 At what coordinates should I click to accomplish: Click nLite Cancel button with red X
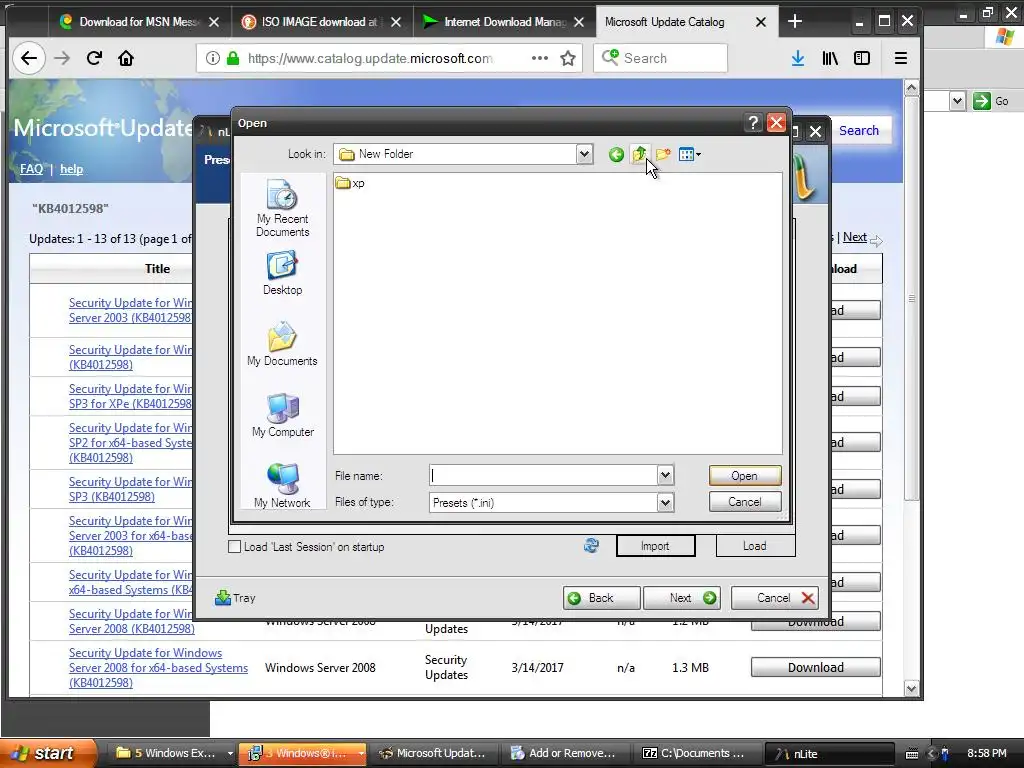coord(775,598)
